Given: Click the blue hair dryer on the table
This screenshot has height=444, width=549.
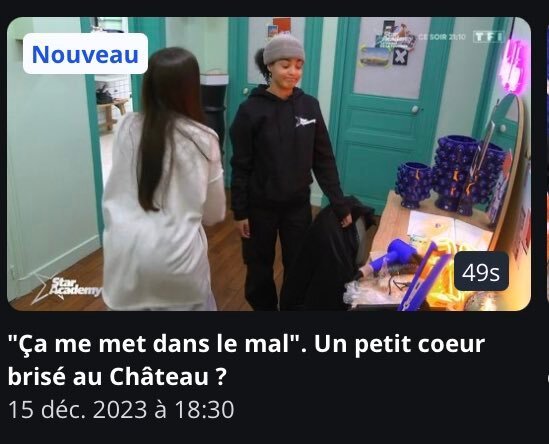Looking at the screenshot, I should click(x=395, y=254).
